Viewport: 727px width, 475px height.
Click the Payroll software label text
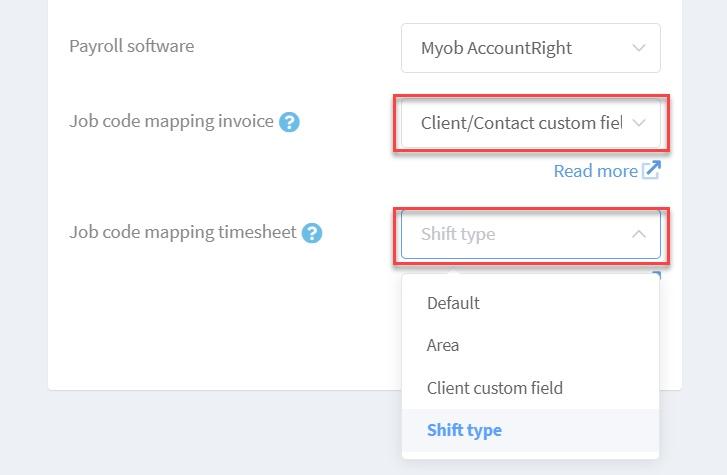[x=132, y=46]
